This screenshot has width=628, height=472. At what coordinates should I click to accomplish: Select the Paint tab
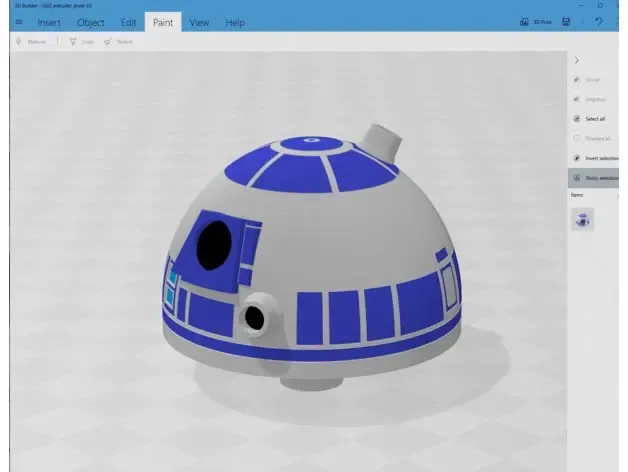point(163,22)
